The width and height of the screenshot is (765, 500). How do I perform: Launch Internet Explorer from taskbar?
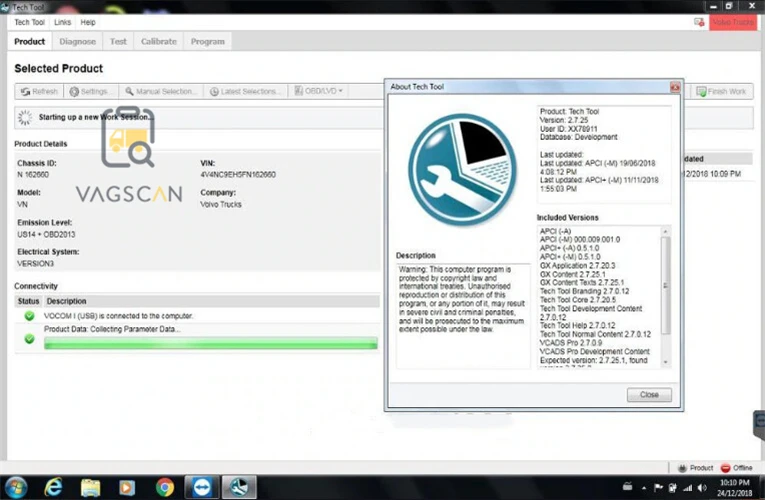pyautogui.click(x=53, y=487)
